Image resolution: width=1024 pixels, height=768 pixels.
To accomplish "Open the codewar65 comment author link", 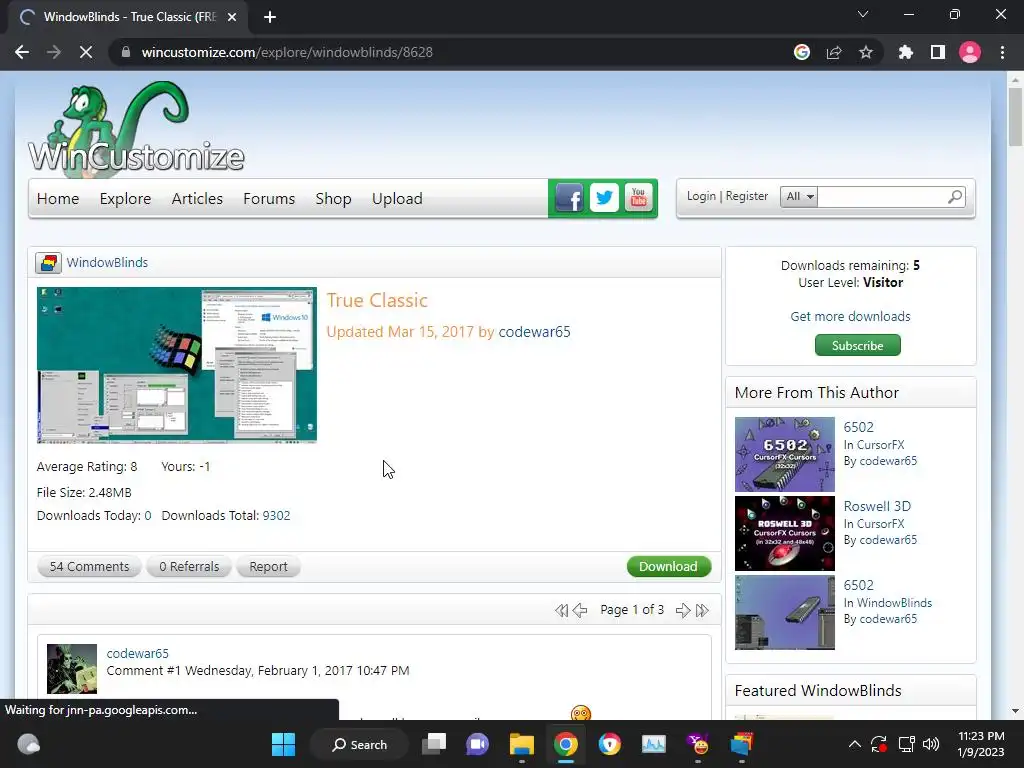I will (137, 653).
